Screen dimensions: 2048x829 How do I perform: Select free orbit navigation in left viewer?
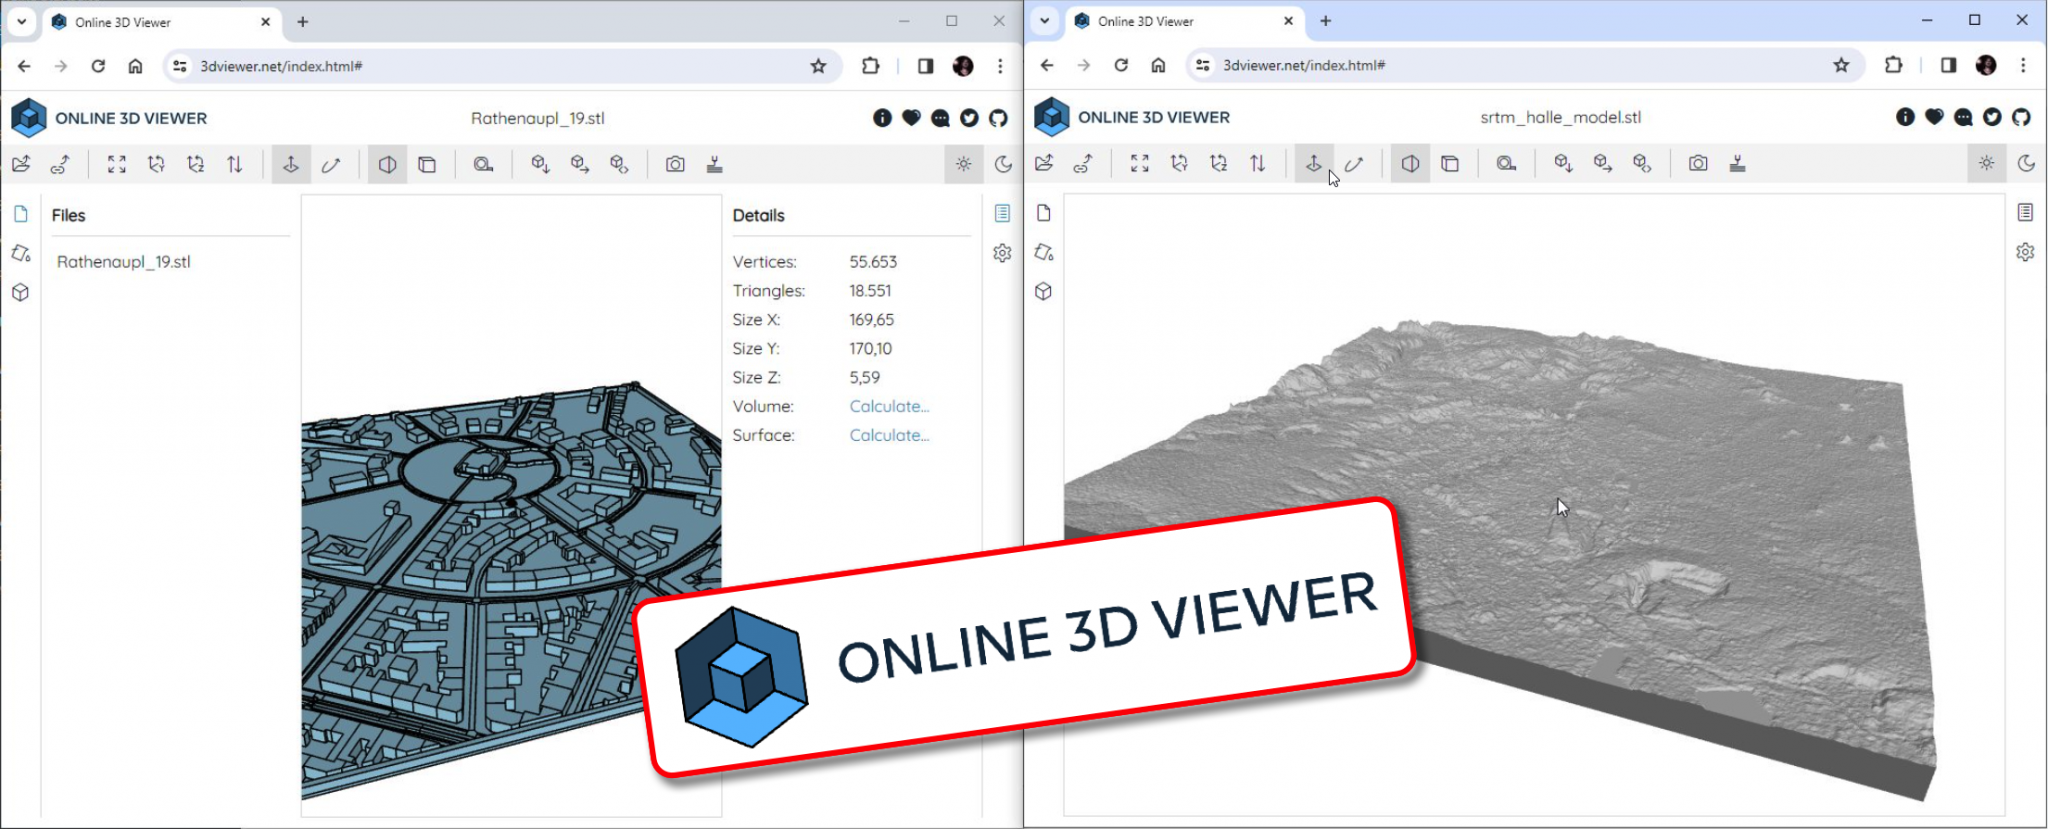click(x=331, y=164)
